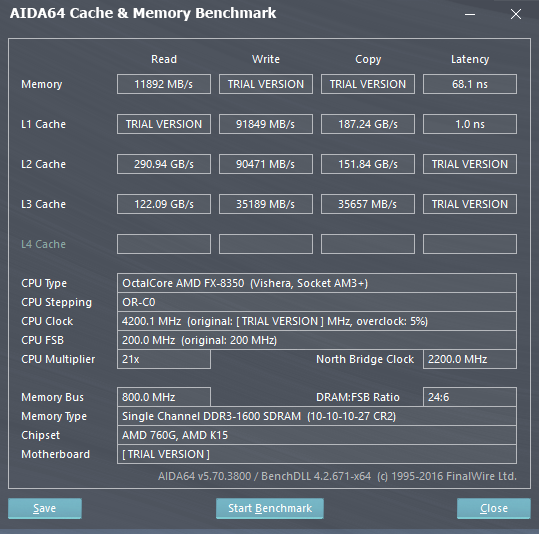Select the CPU Type information field
This screenshot has width=539, height=534.
tap(317, 283)
